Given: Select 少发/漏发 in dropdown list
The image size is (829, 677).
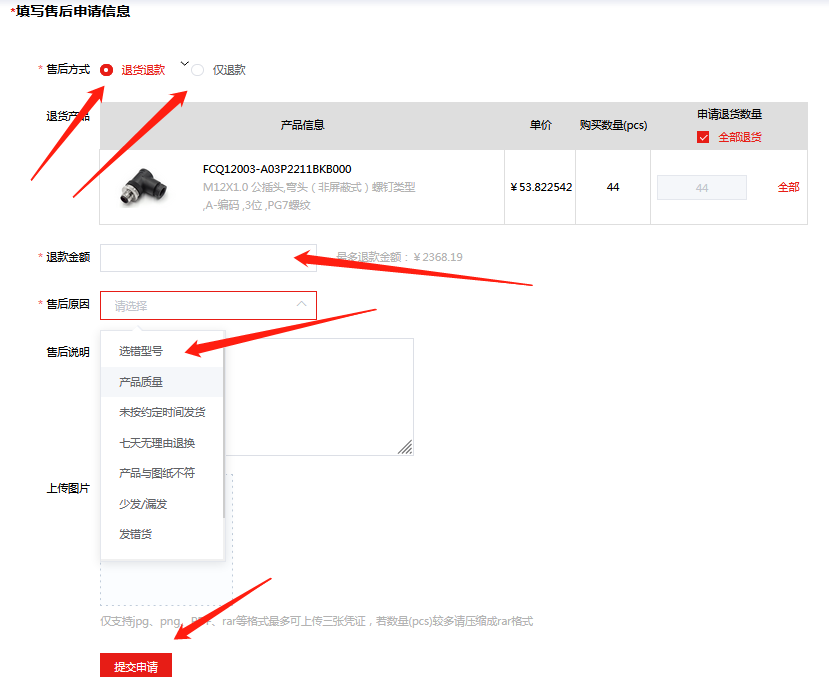Looking at the screenshot, I should 143,504.
